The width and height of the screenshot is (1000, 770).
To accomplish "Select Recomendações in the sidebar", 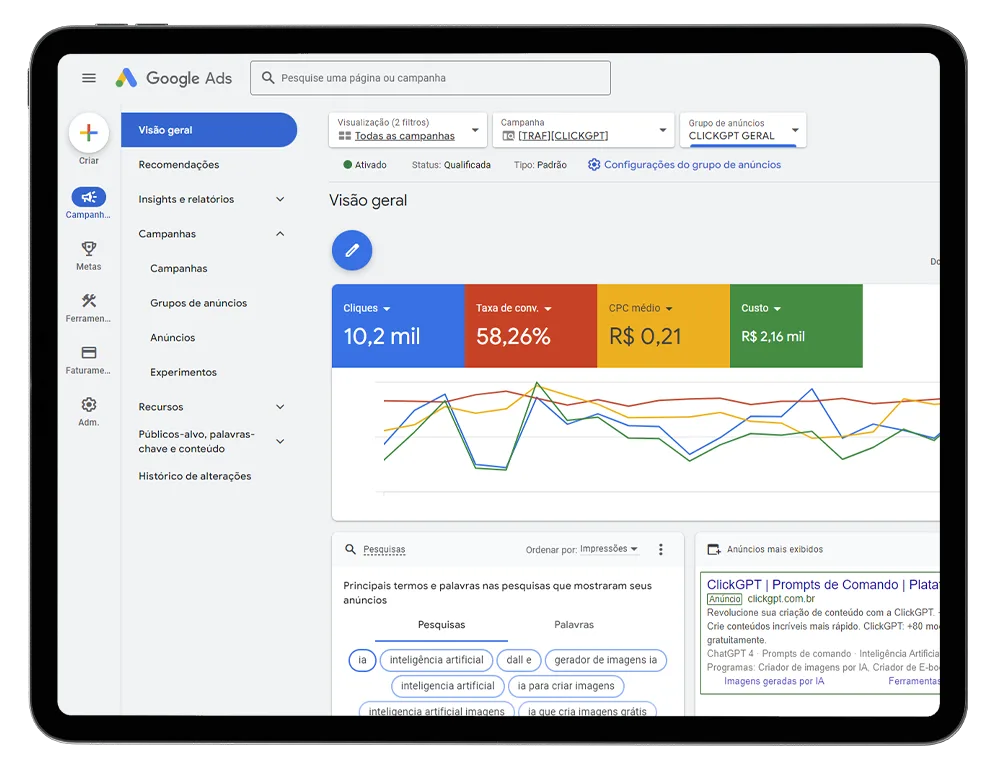I will [179, 165].
